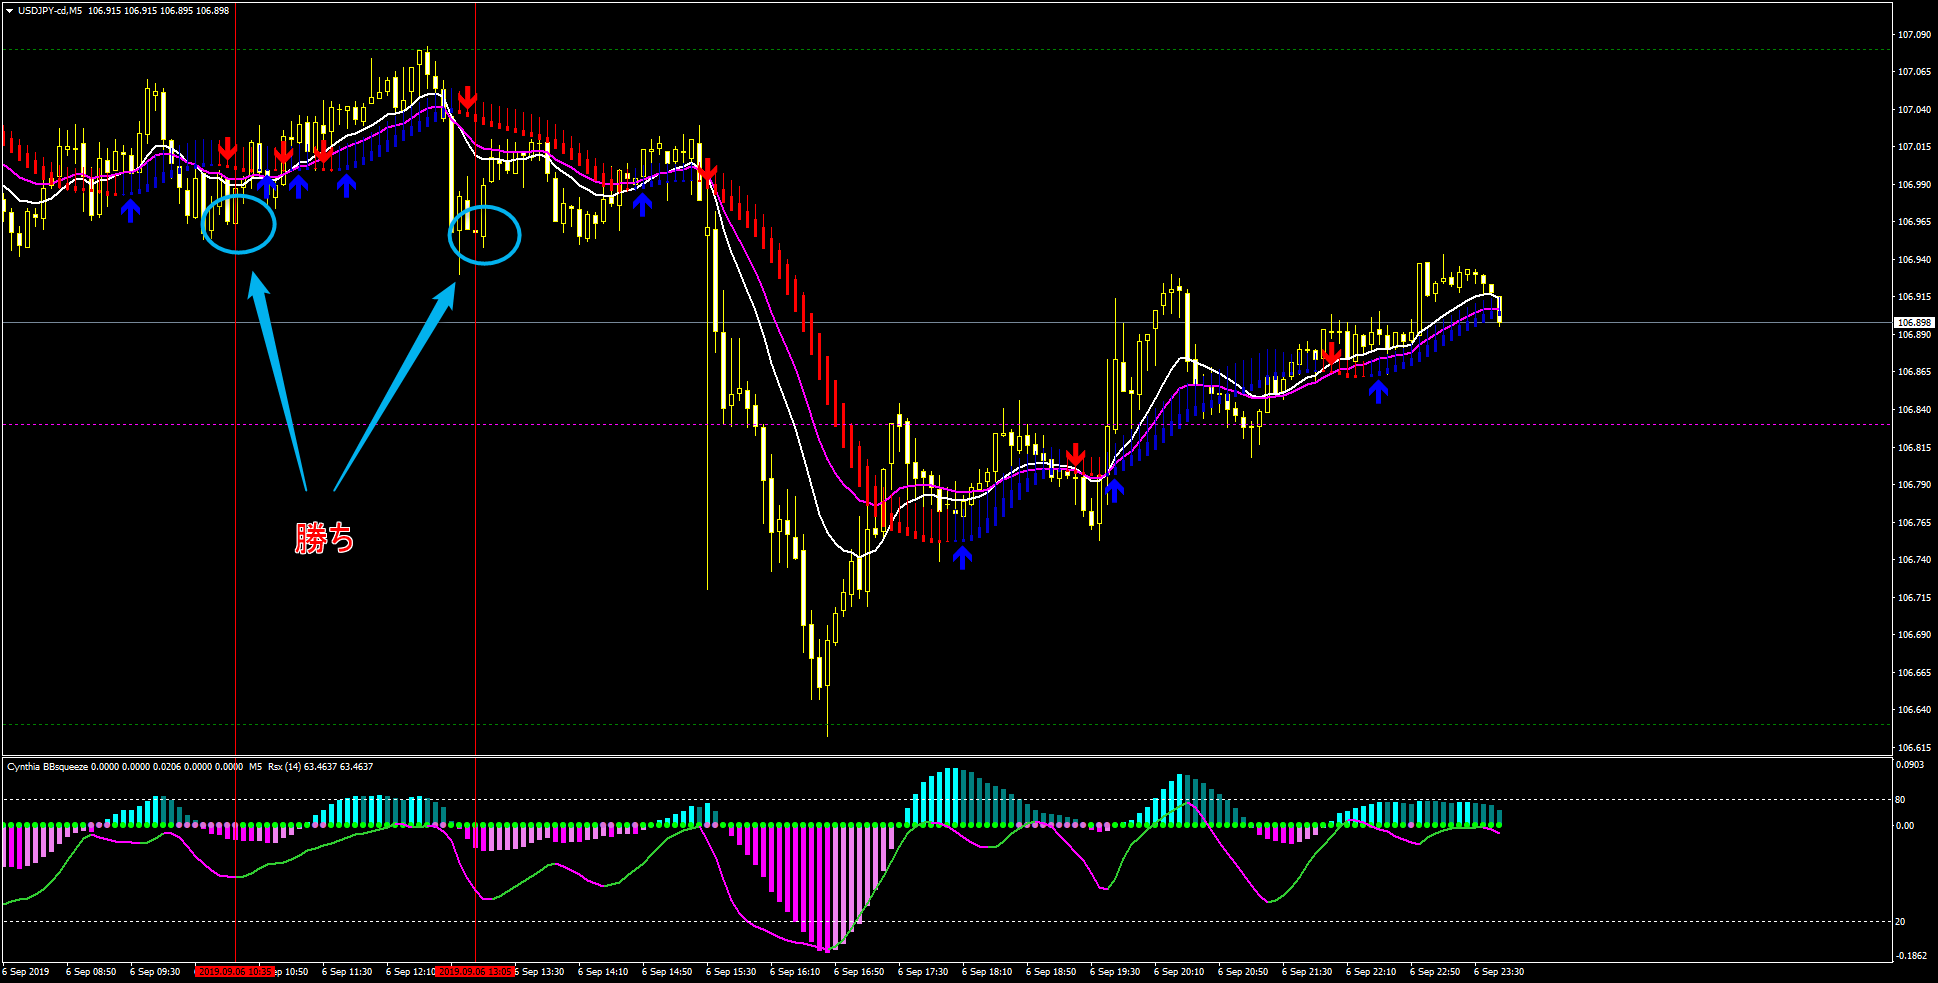1938x983 pixels.
Task: Select the highlighted 106.898 current price label
Action: [1914, 322]
